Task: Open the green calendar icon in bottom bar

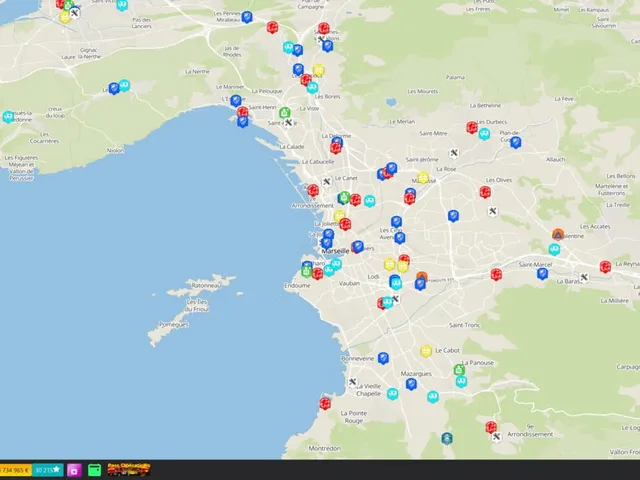Action: pyautogui.click(x=94, y=470)
